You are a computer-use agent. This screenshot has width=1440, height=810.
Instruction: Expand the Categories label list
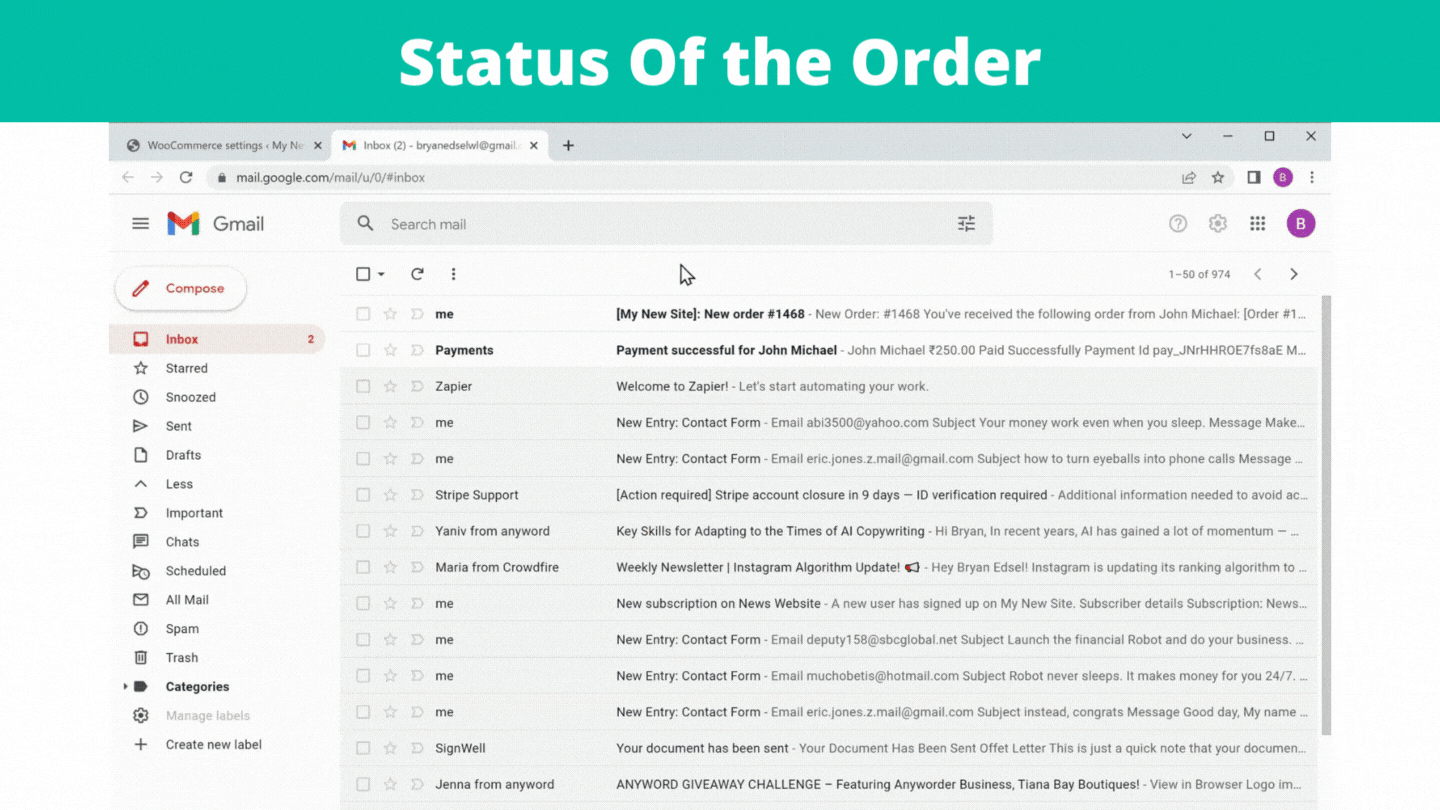pyautogui.click(x=125, y=687)
